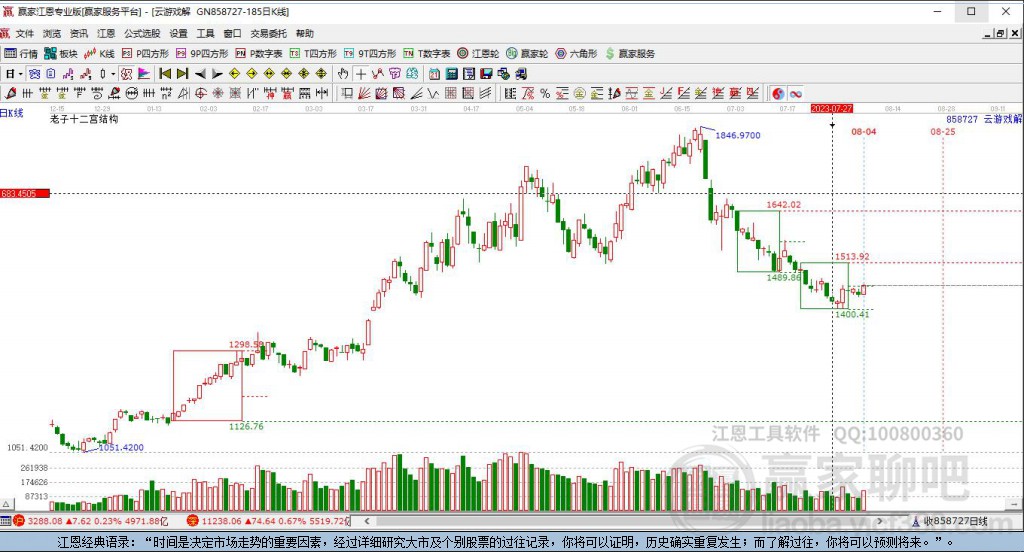Viewport: 1024px width, 552px height.
Task: Open the calendar icon showing 21
Action: click(x=434, y=74)
